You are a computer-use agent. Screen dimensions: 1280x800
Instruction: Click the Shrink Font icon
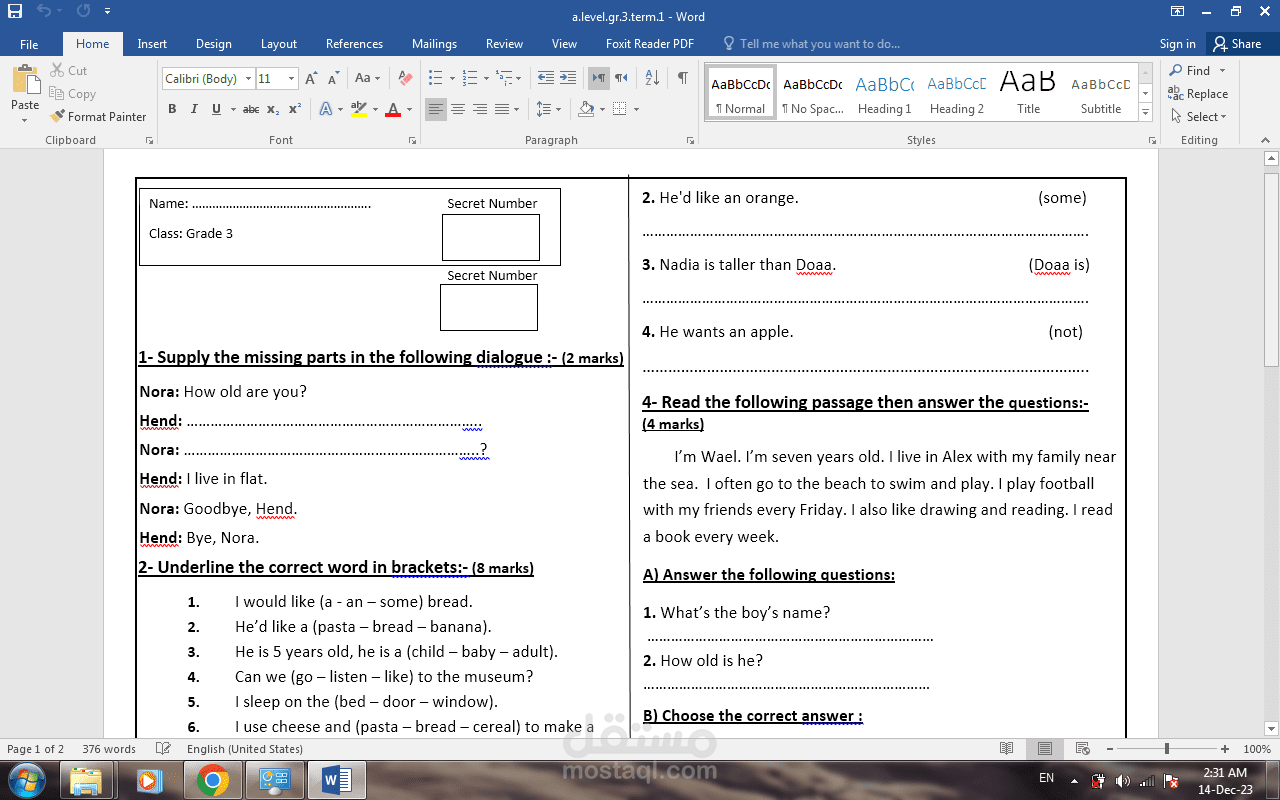coord(332,79)
